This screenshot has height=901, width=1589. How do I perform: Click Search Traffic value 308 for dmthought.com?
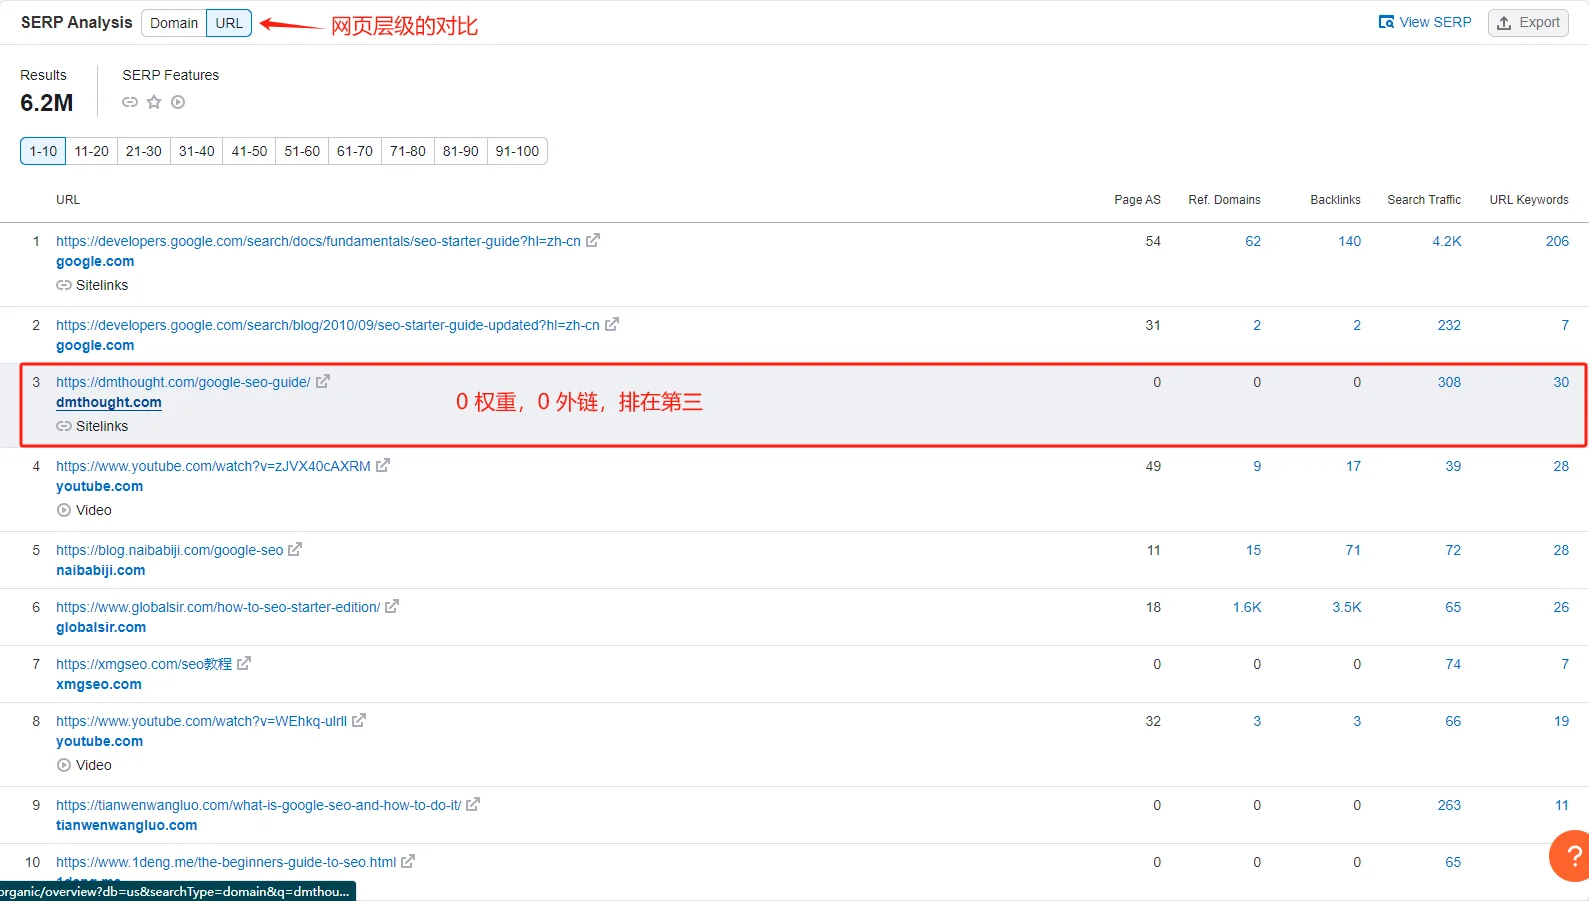(1450, 382)
